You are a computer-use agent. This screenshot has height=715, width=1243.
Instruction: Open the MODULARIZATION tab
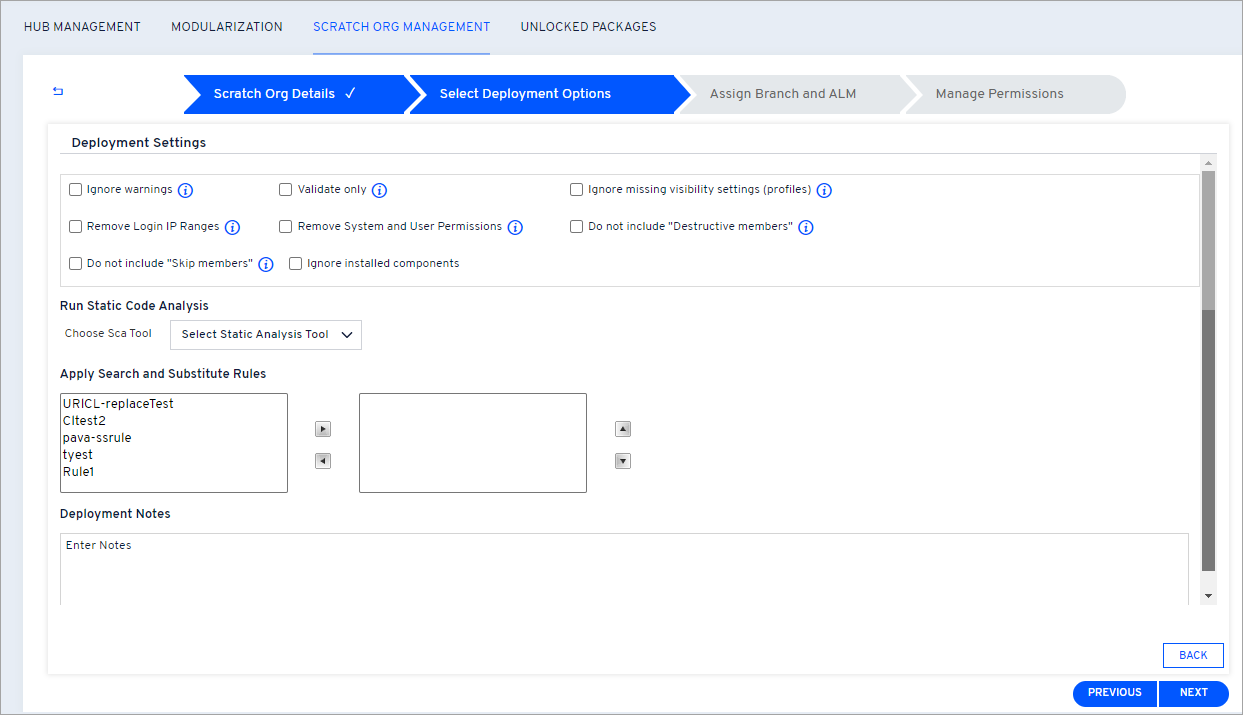(226, 27)
